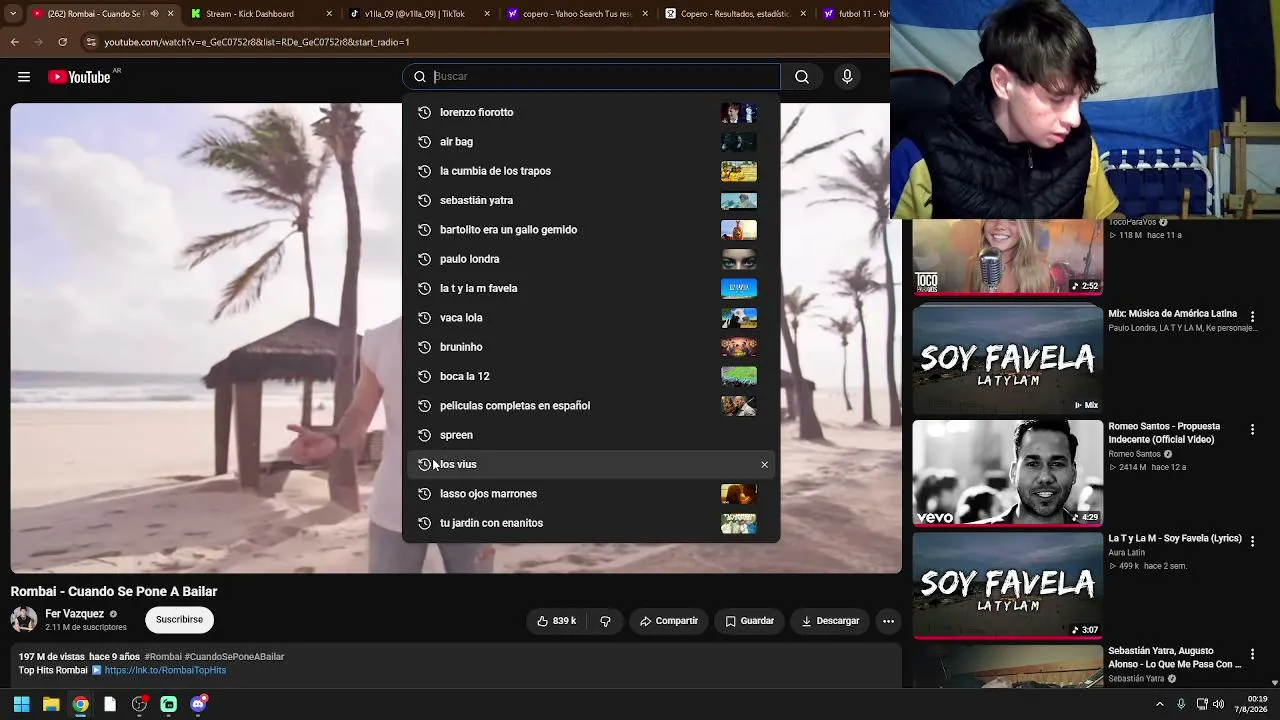The image size is (1280, 720).
Task: Choose 'lasso ojos marrones' suggestion
Action: (591, 494)
